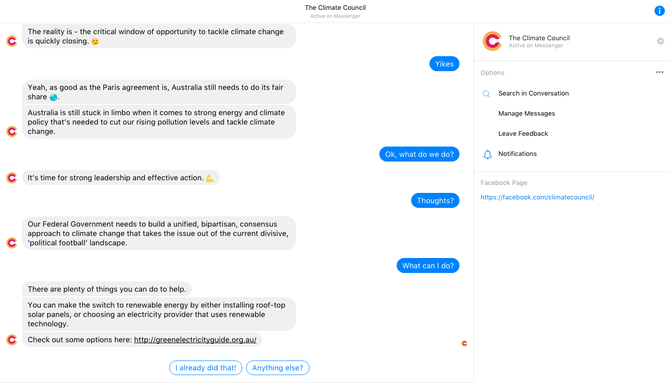
Task: Open Notifications settings option
Action: pyautogui.click(x=517, y=153)
